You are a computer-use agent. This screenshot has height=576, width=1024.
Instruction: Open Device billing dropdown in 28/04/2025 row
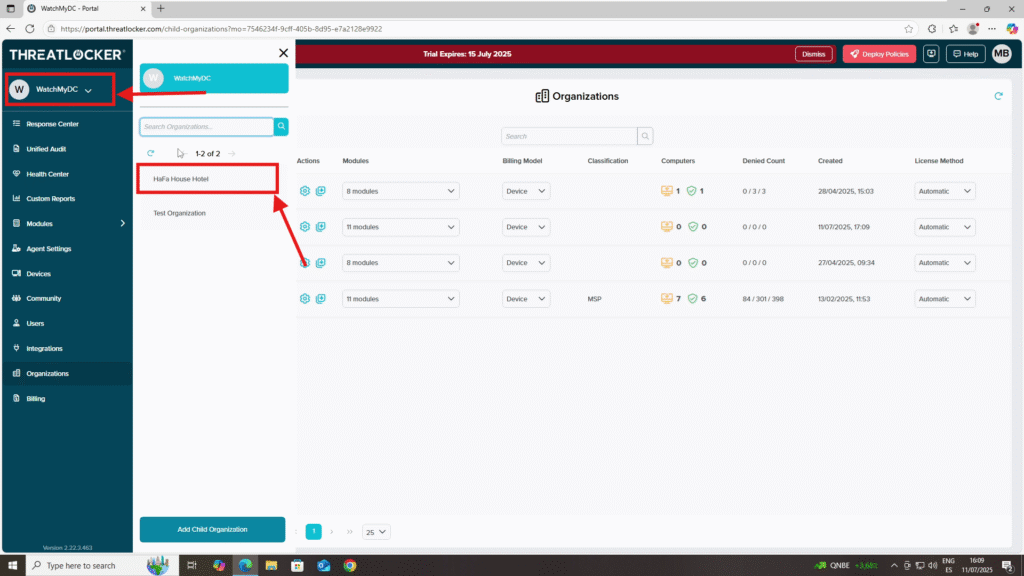pos(526,191)
